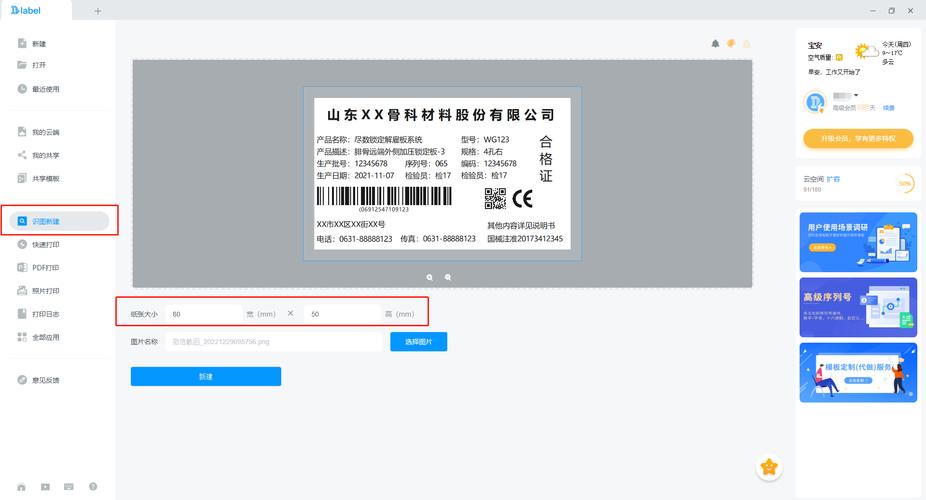Open the username dropdown arrow
Image resolution: width=926 pixels, height=500 pixels.
coord(856,96)
